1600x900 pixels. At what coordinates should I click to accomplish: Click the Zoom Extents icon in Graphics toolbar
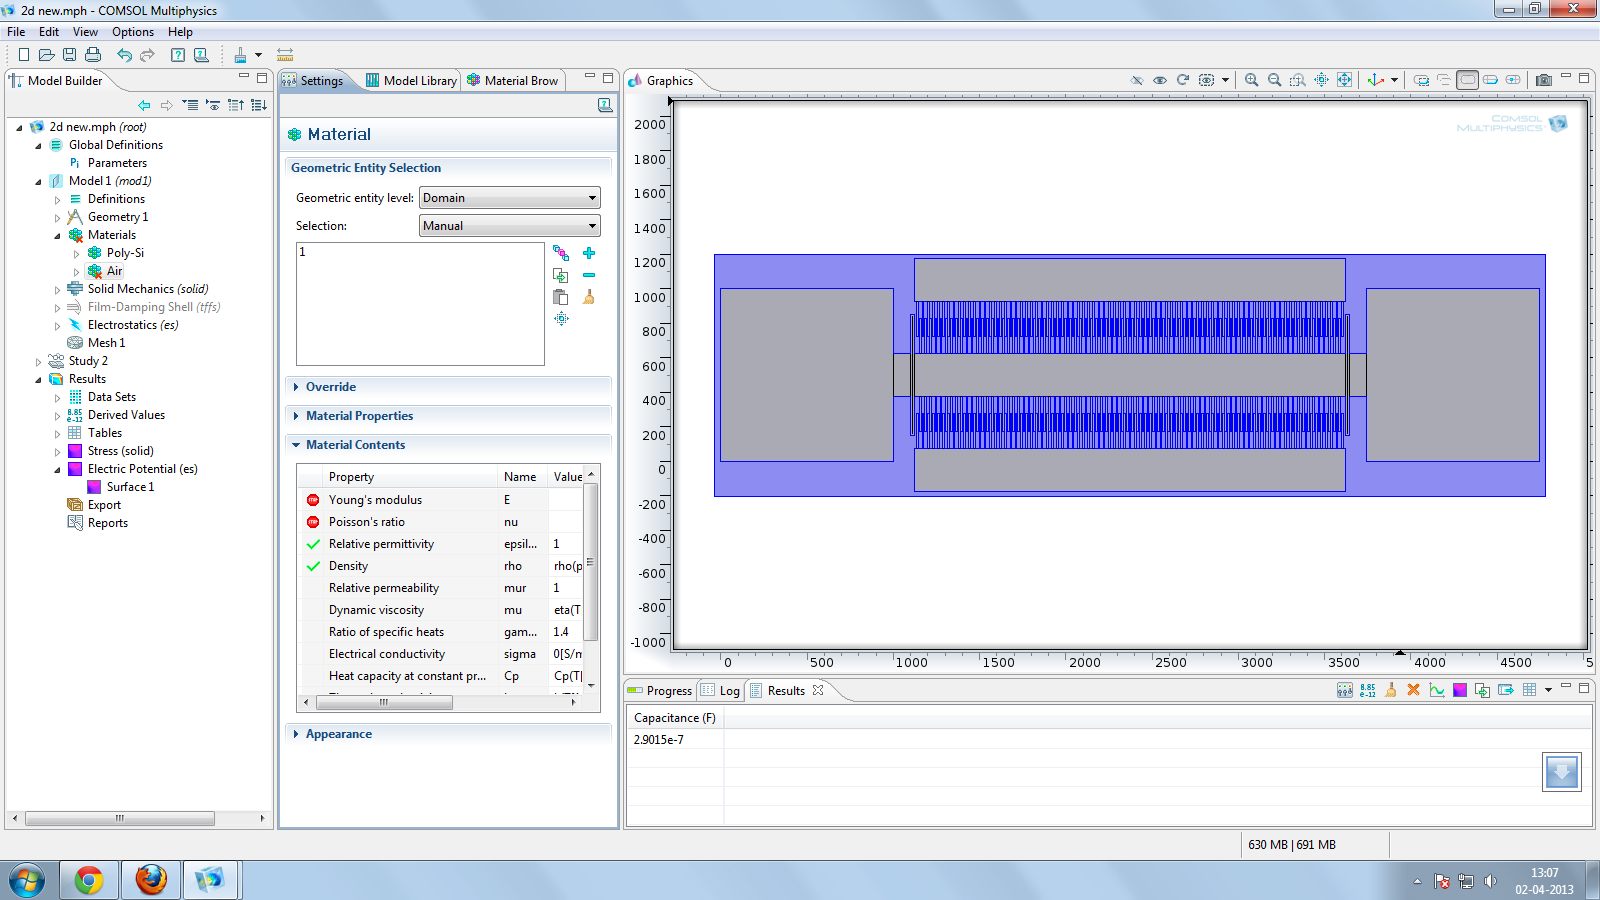[x=1344, y=80]
